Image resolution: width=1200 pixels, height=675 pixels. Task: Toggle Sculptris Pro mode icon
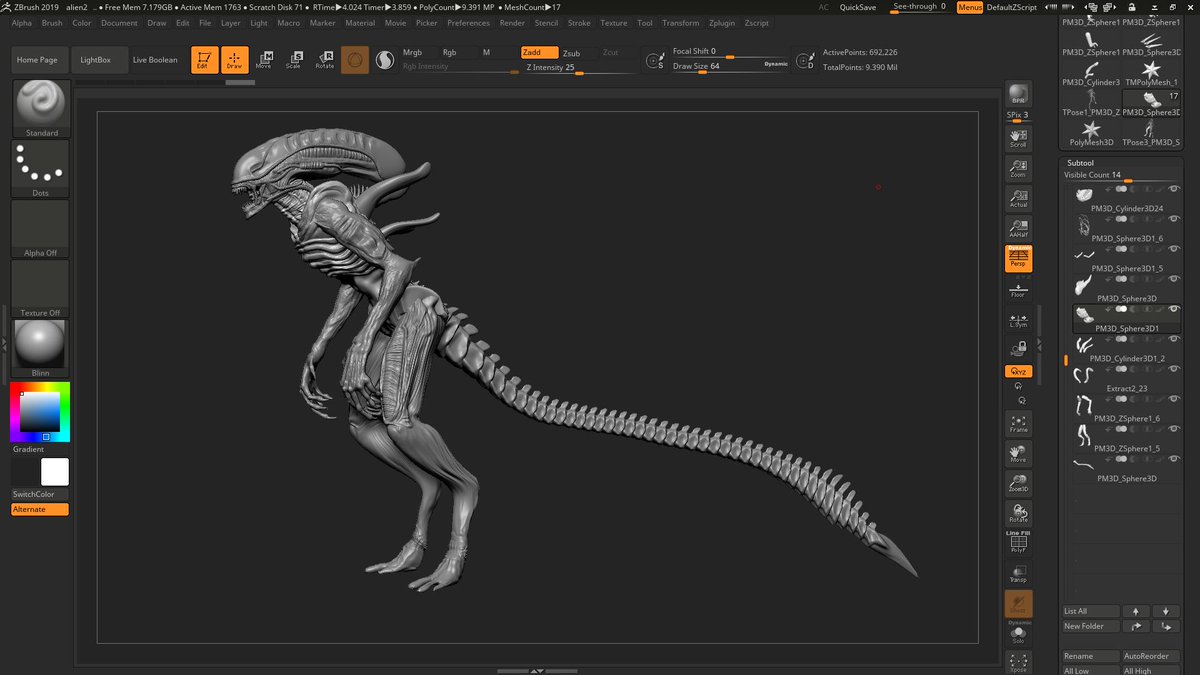[x=385, y=61]
